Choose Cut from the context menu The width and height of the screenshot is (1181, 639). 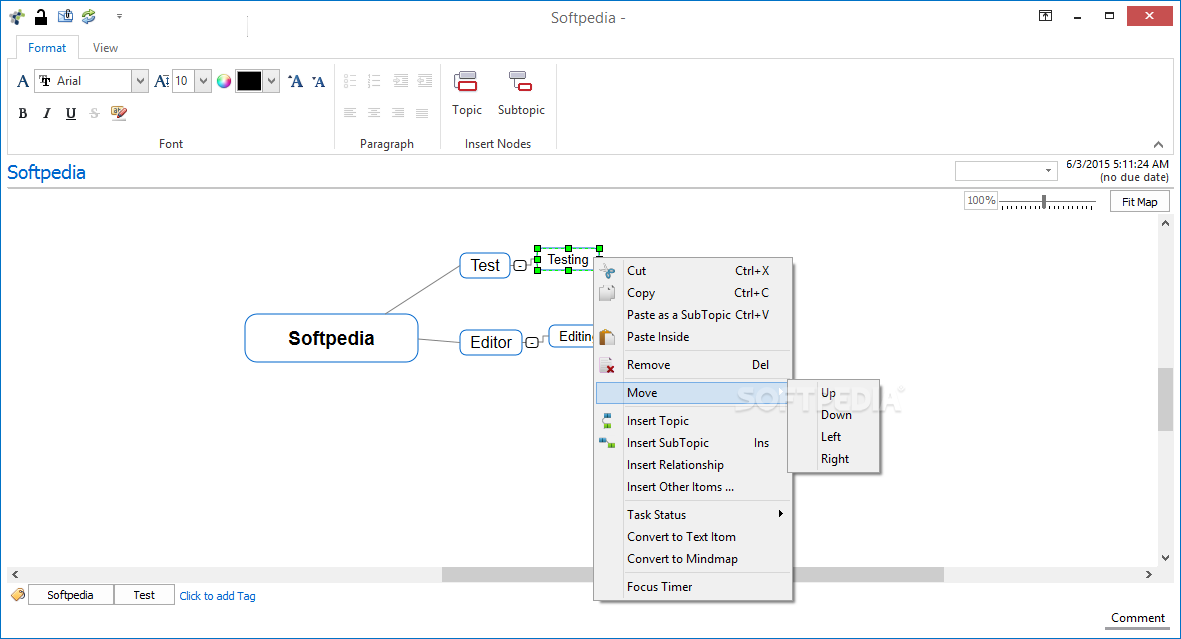tap(694, 271)
